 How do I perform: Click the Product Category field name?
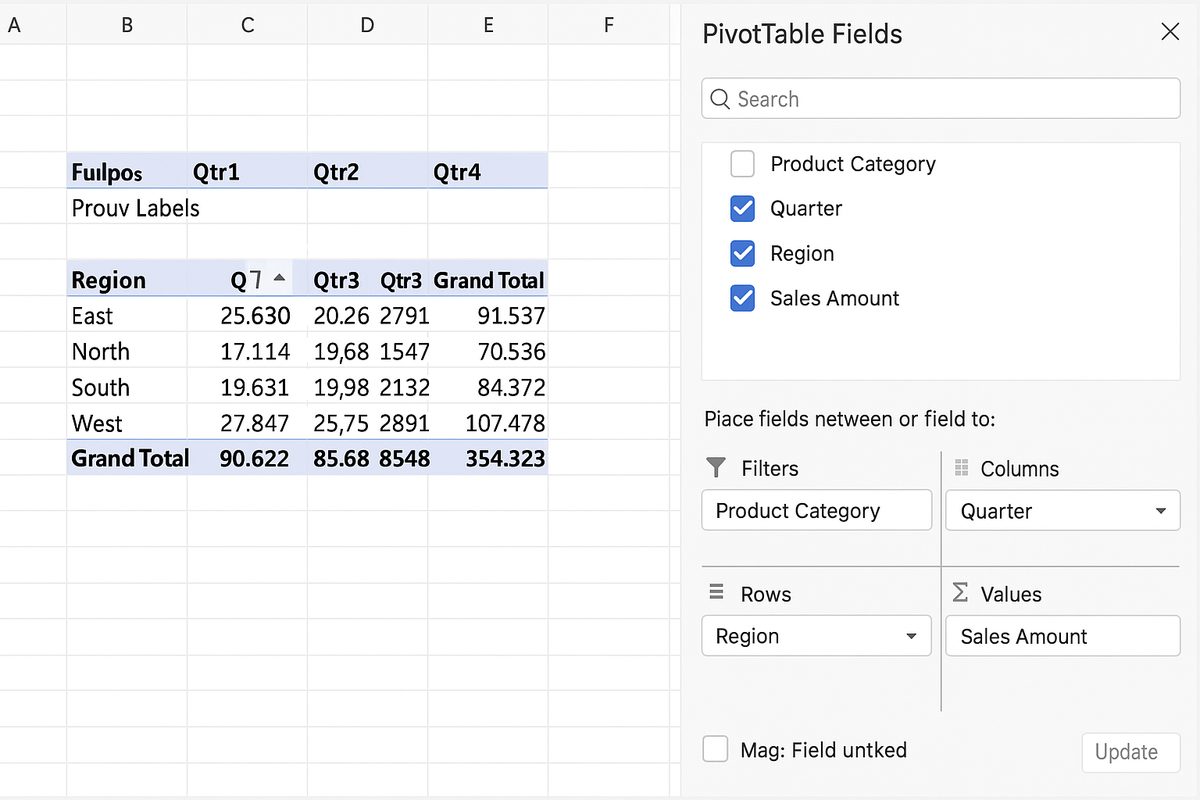[853, 163]
